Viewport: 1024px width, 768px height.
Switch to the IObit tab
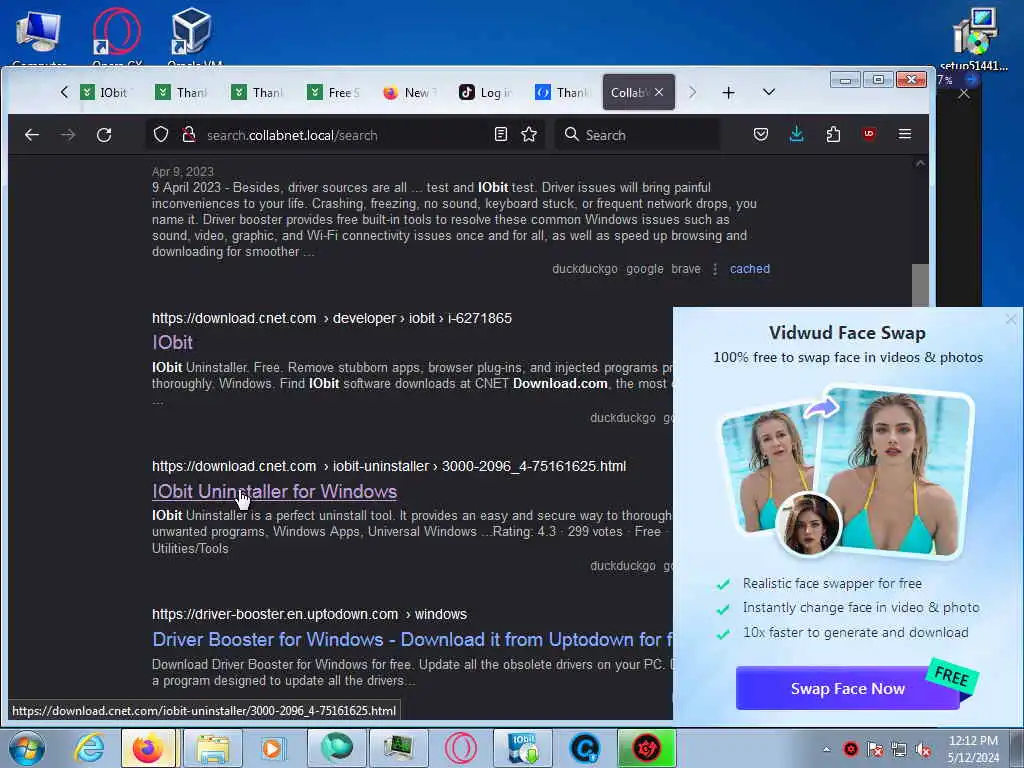[x=105, y=92]
